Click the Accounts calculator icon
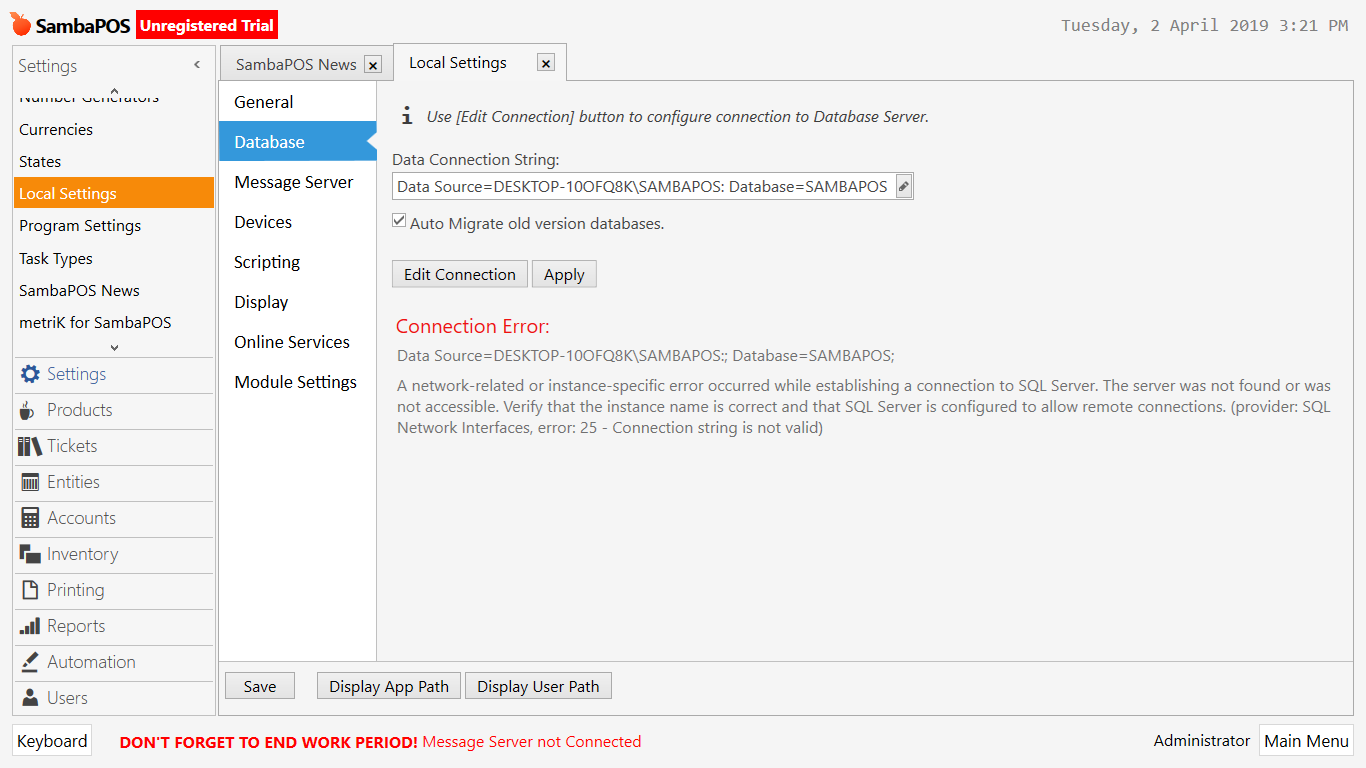1366x768 pixels. coord(30,518)
